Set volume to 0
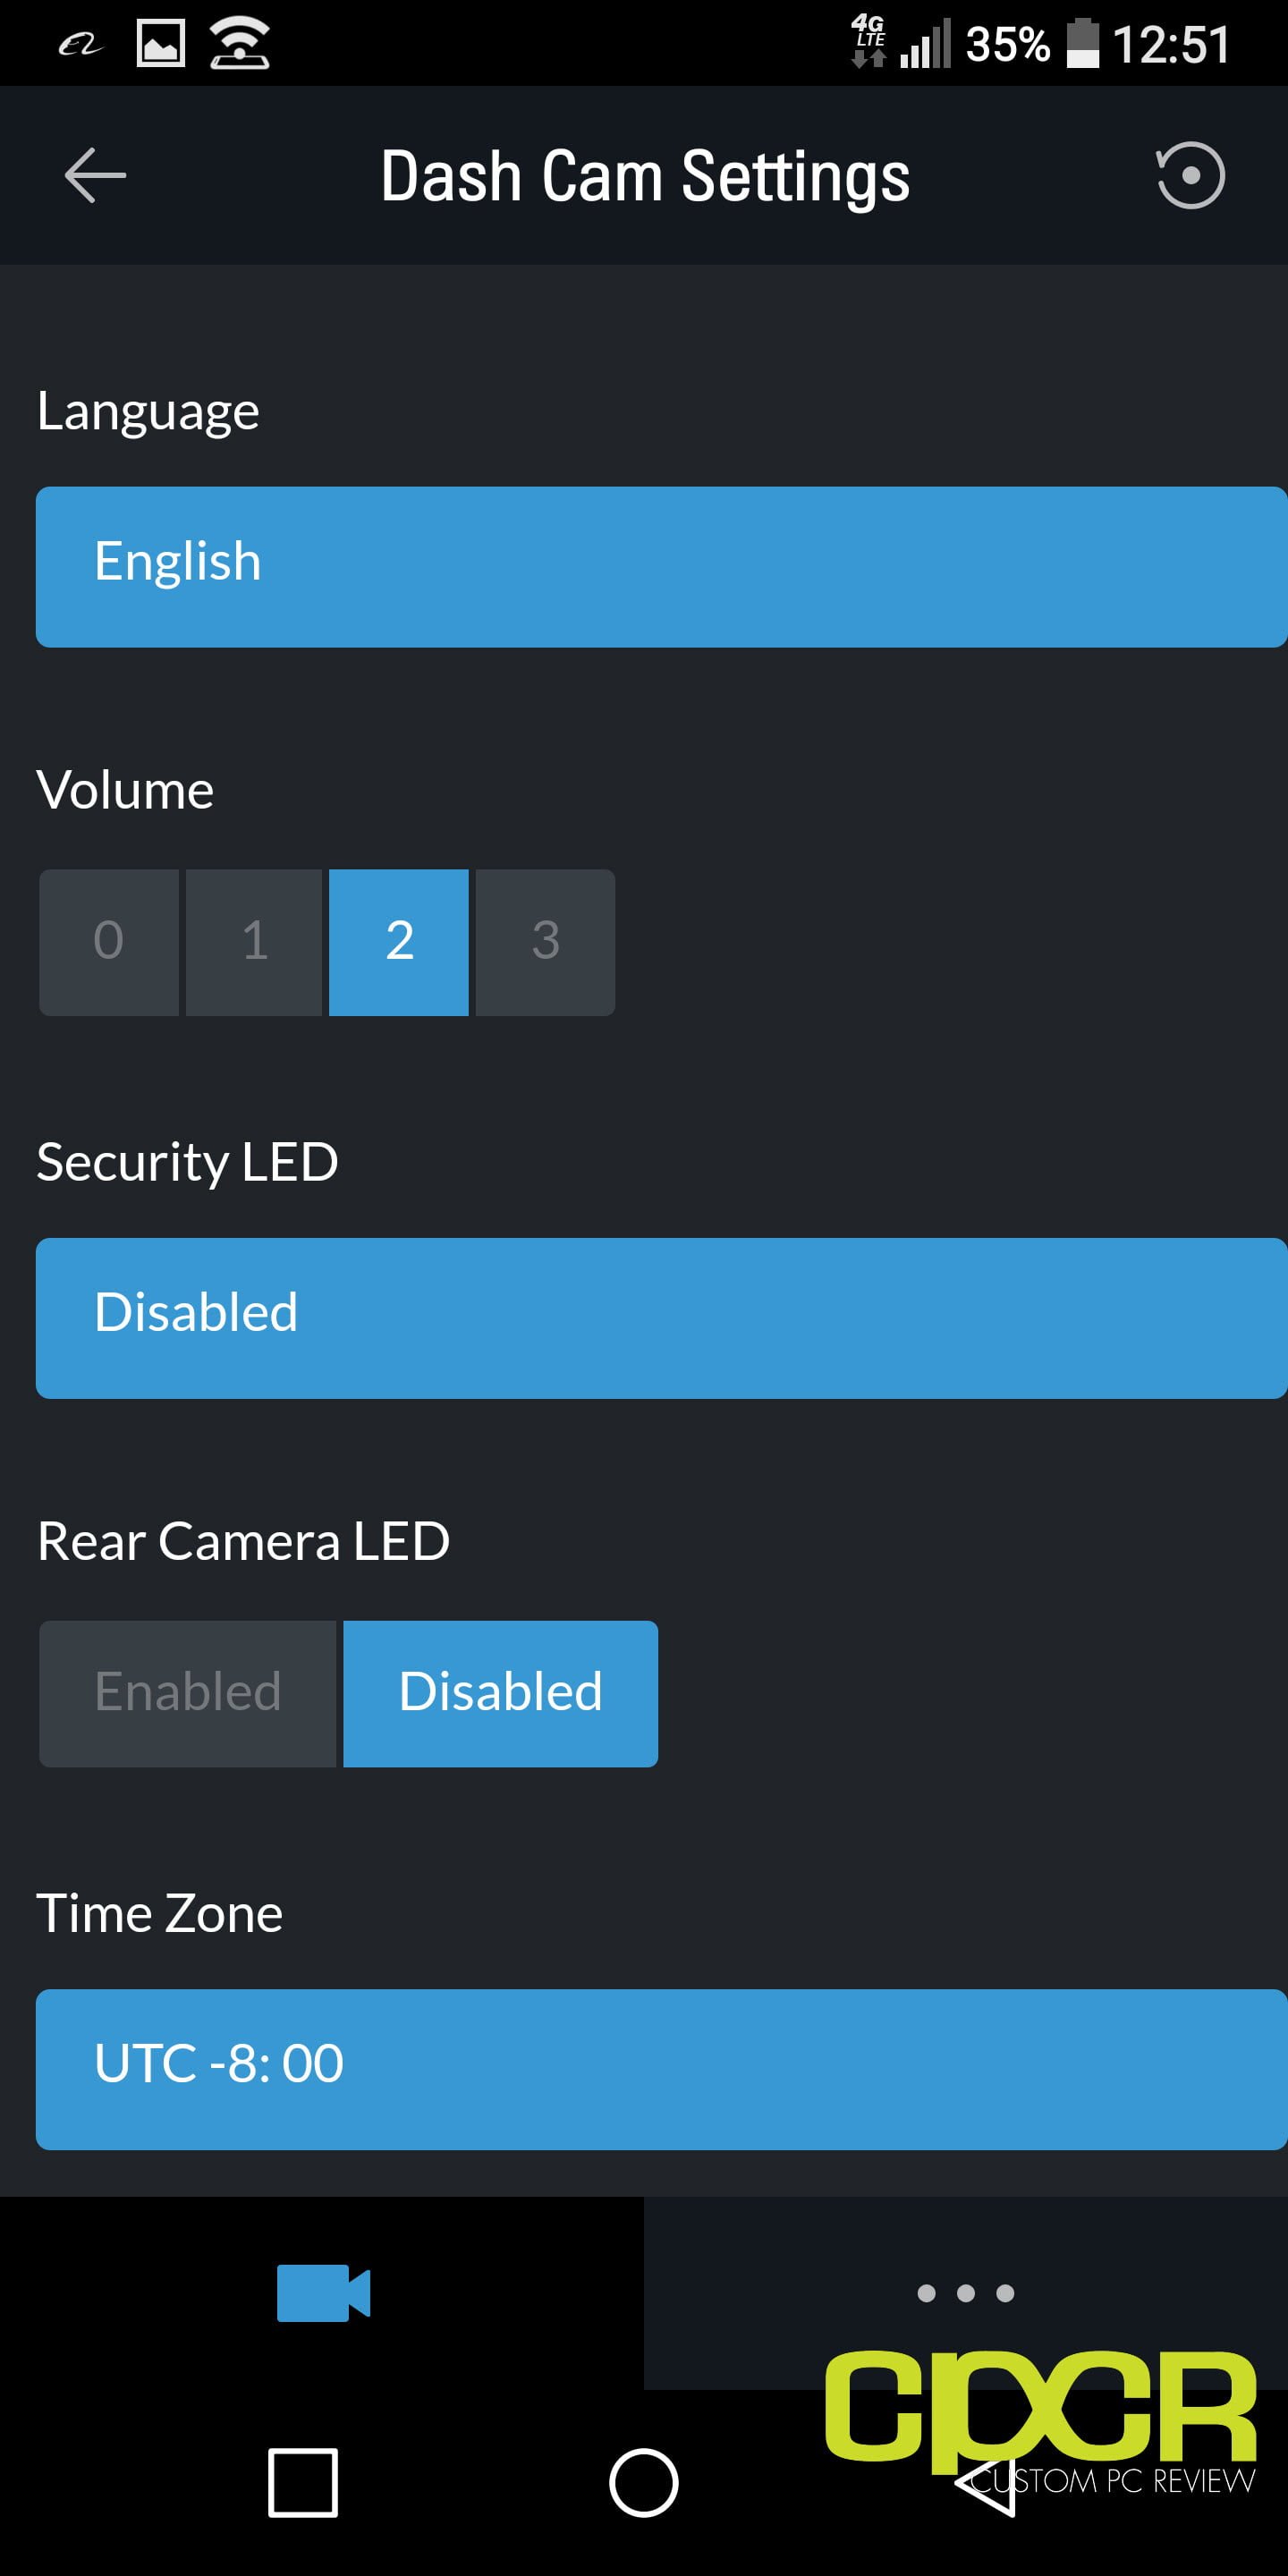The width and height of the screenshot is (1288, 2576). (109, 942)
